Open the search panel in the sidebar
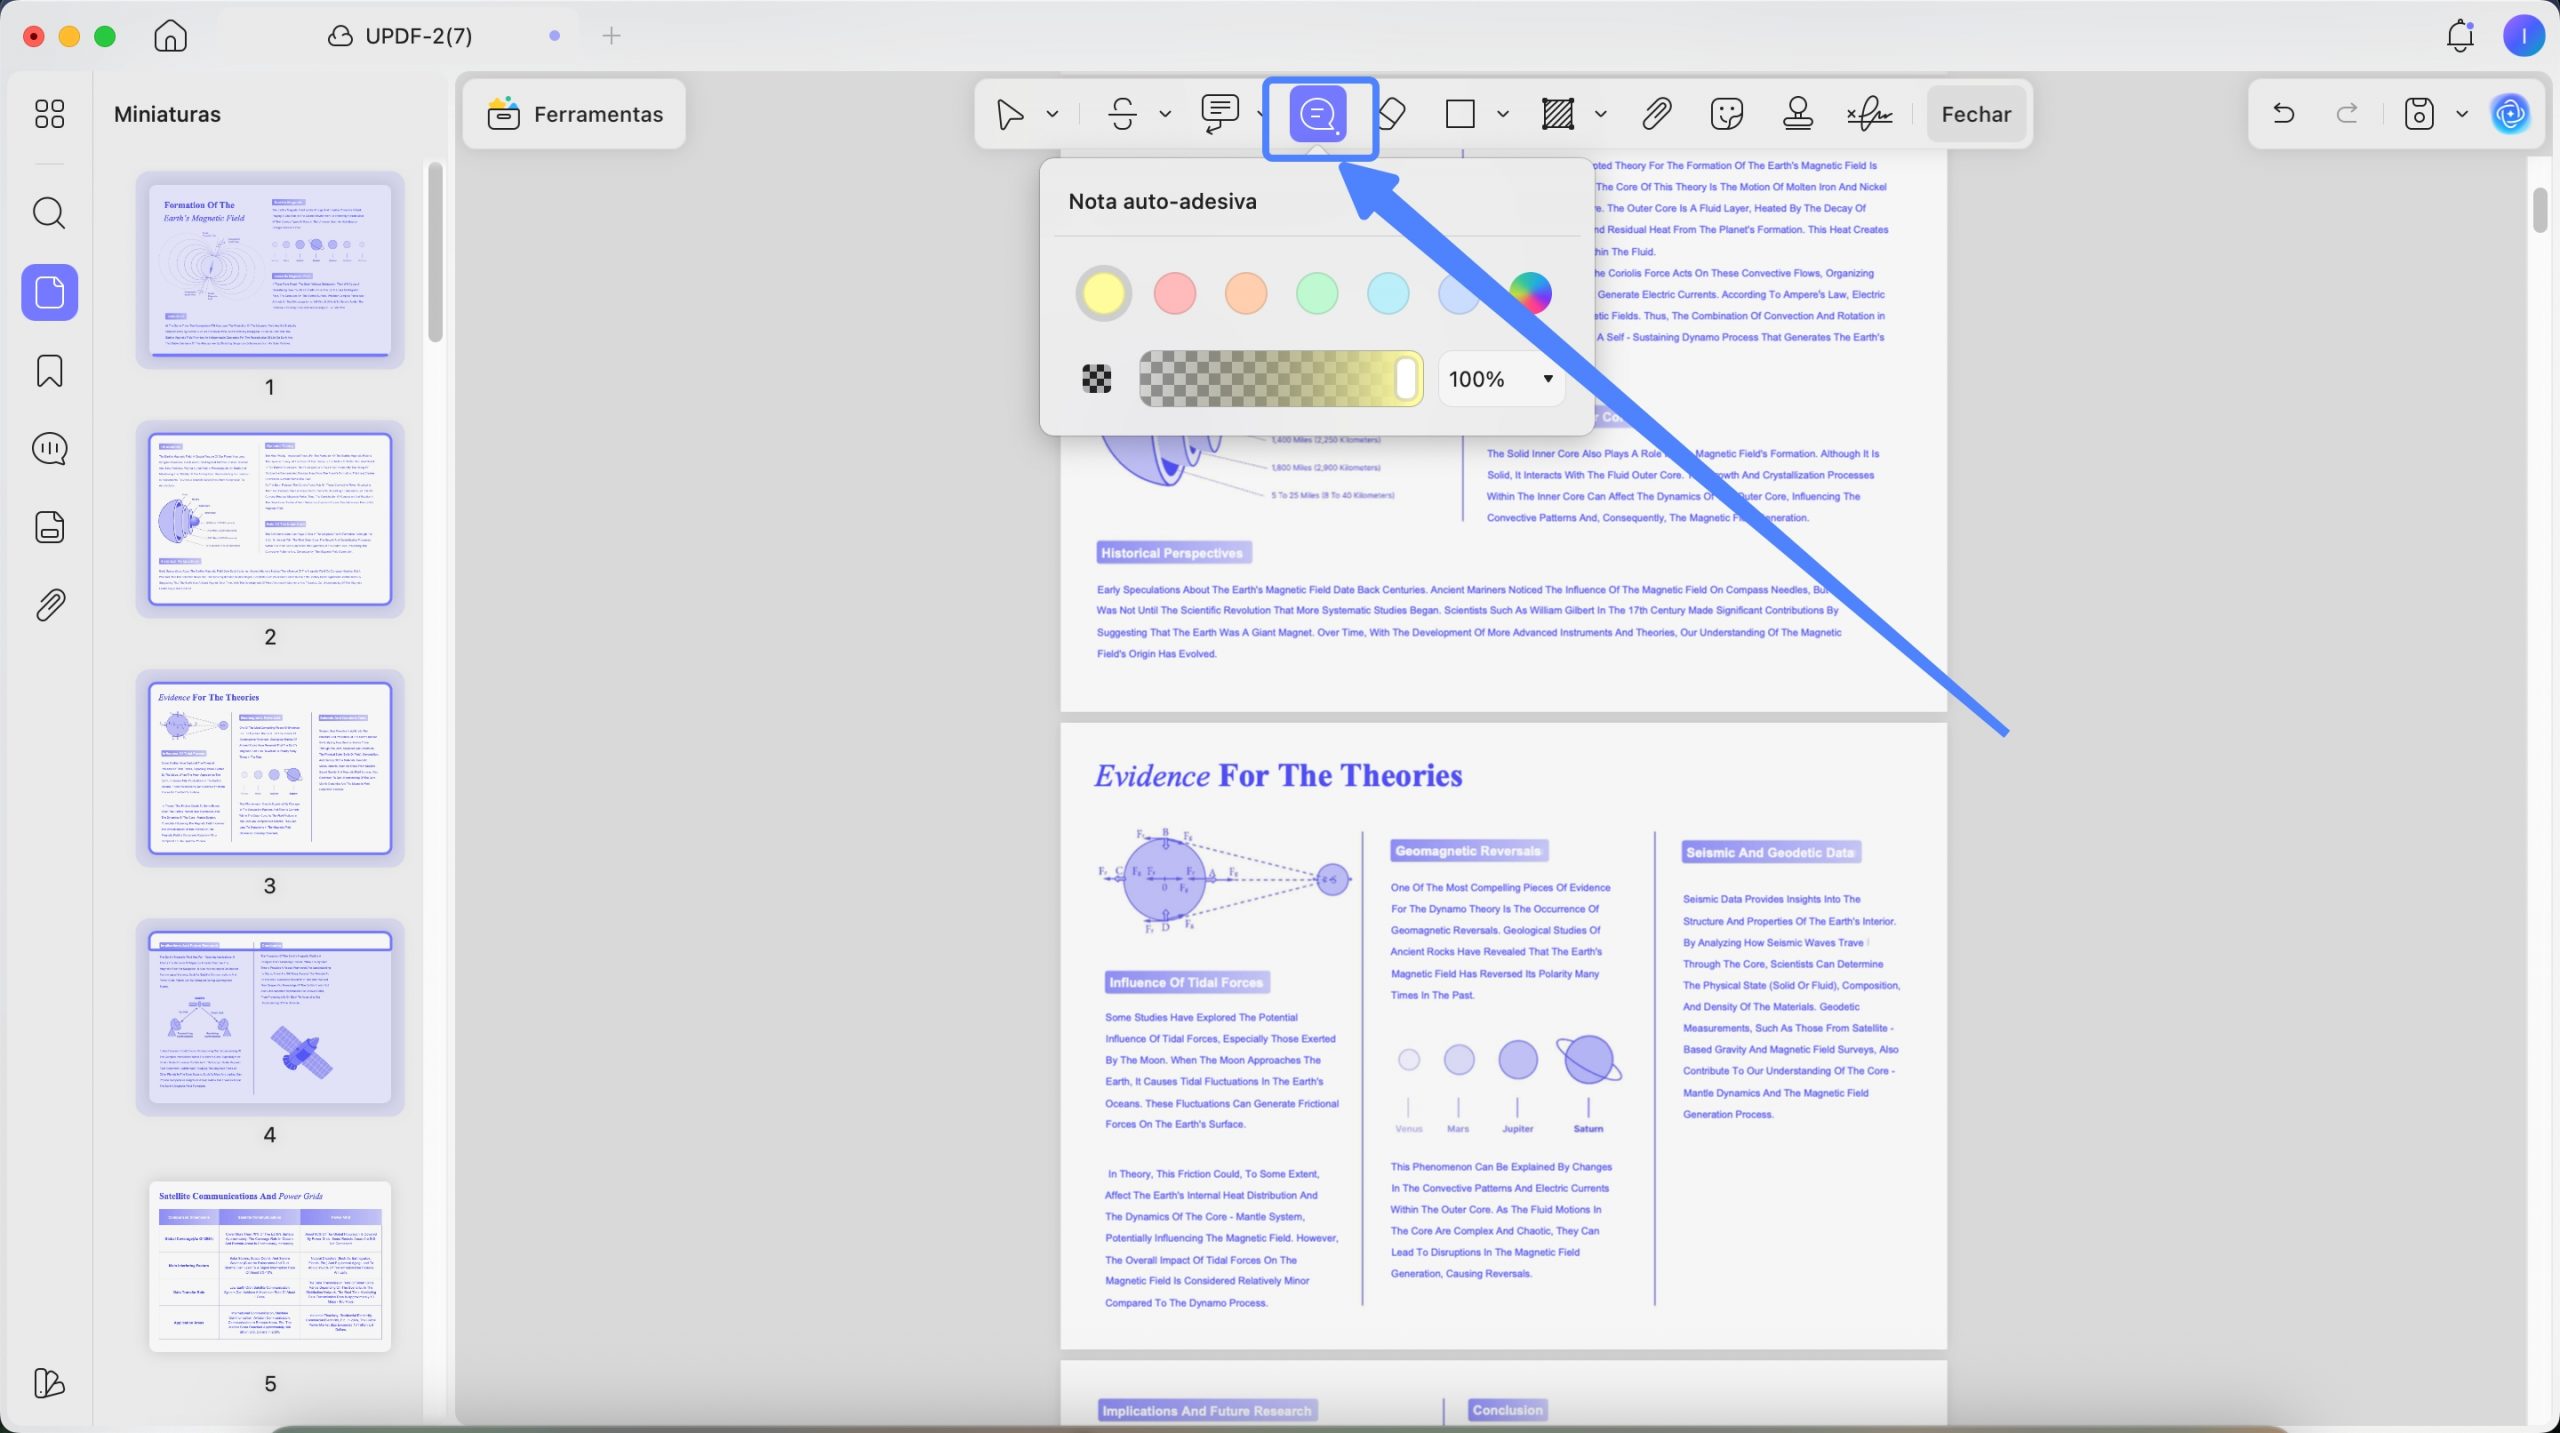Viewport: 2560px width, 1433px height. pos(49,213)
